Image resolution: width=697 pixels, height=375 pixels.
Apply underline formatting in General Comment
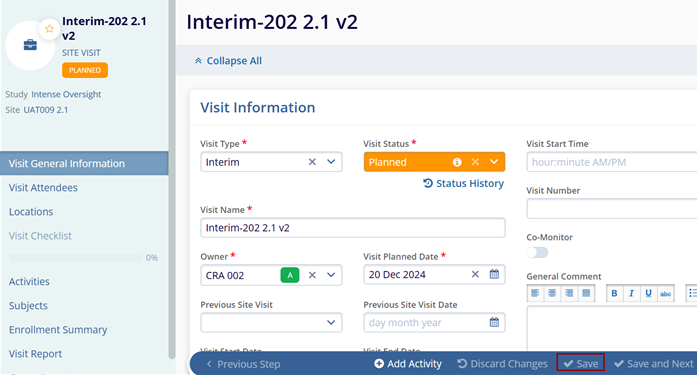648,293
